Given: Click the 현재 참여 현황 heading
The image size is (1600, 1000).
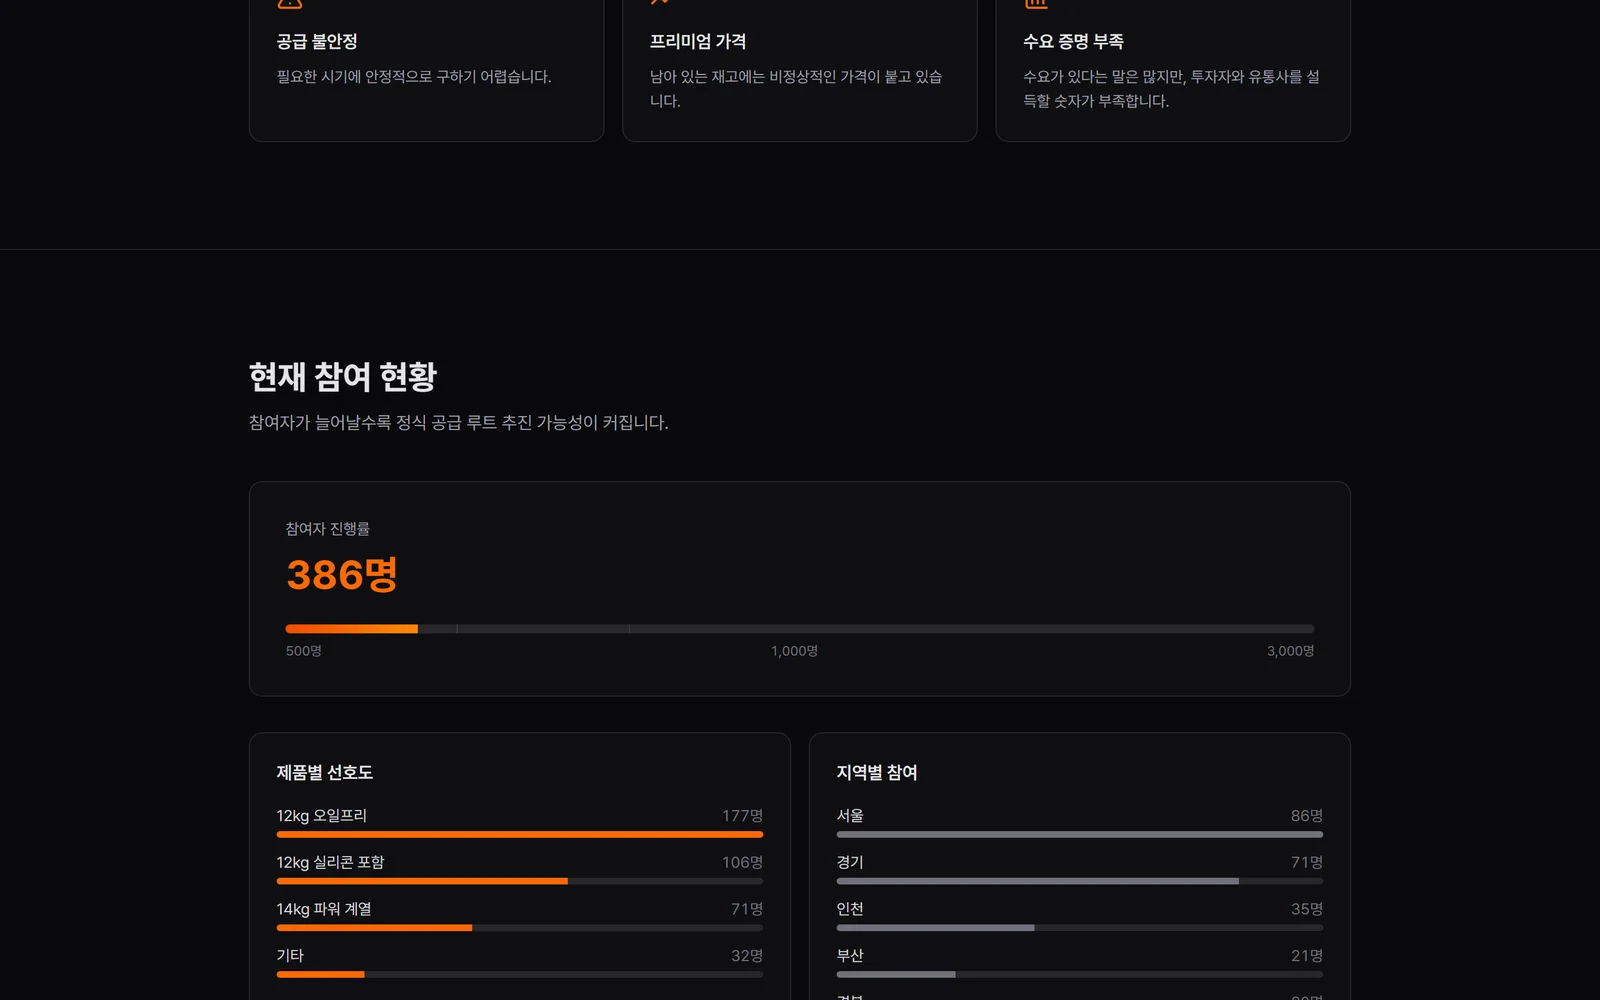Looking at the screenshot, I should [343, 377].
